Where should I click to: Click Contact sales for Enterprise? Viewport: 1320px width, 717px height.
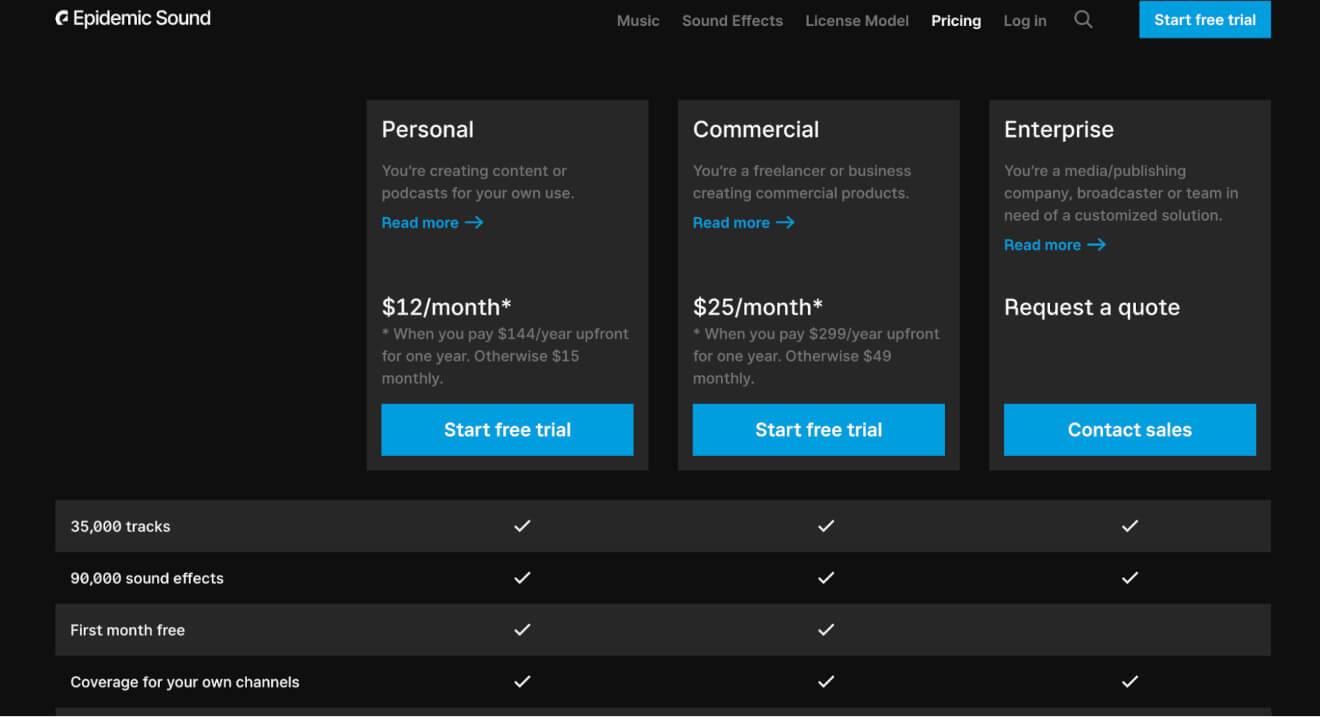click(x=1130, y=430)
